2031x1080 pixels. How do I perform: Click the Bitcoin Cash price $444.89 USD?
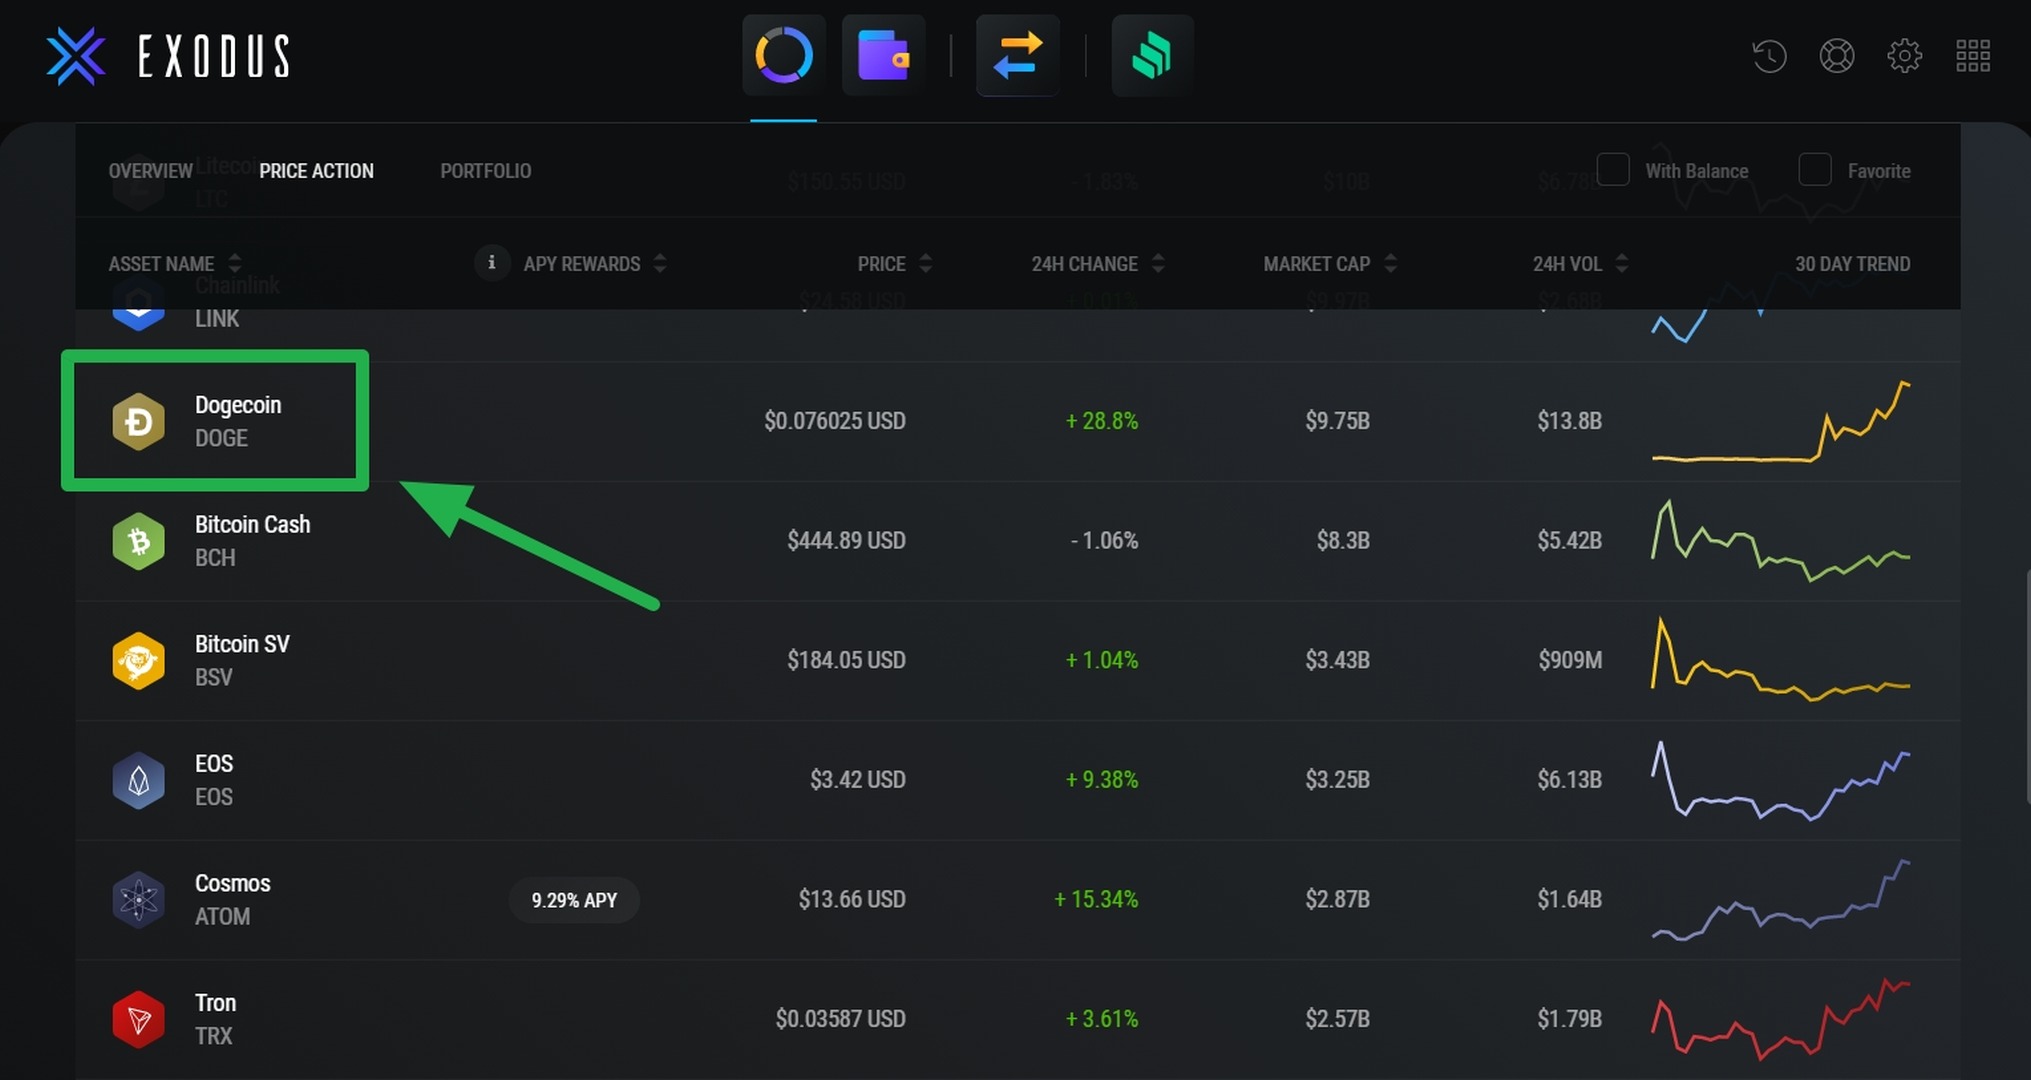(x=846, y=541)
